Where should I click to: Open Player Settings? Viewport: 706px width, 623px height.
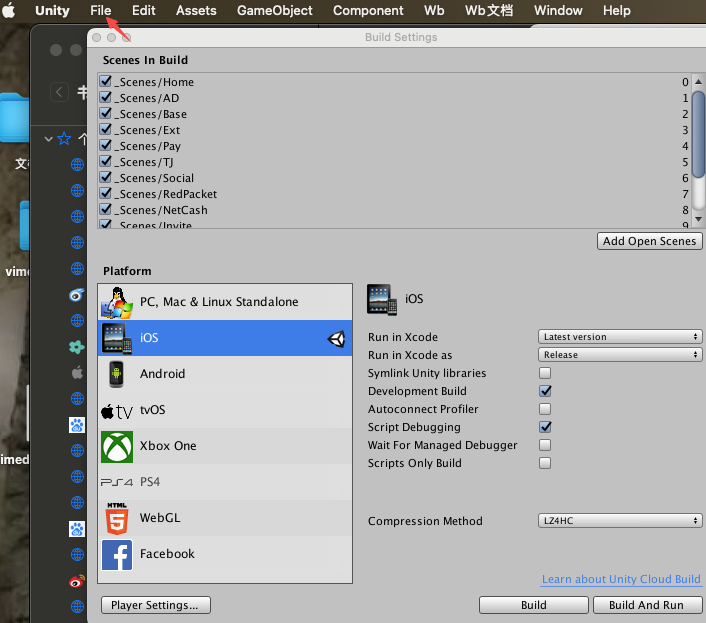pos(155,605)
